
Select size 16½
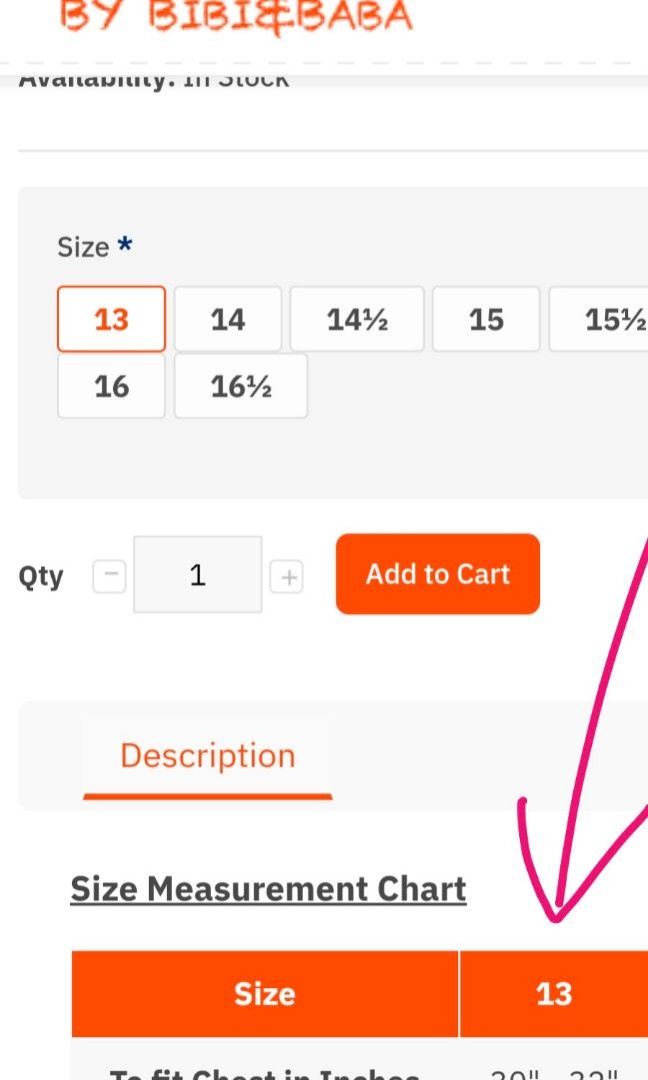tap(240, 386)
